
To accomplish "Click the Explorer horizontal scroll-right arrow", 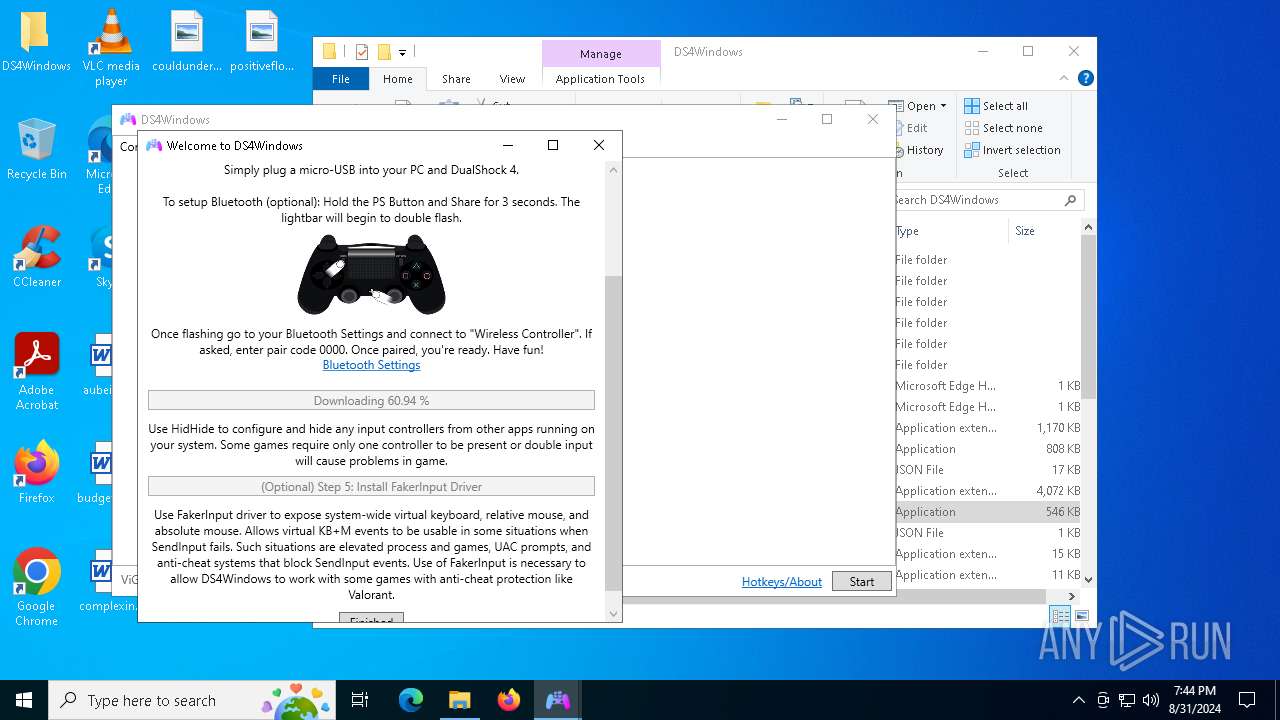I will coord(1072,596).
